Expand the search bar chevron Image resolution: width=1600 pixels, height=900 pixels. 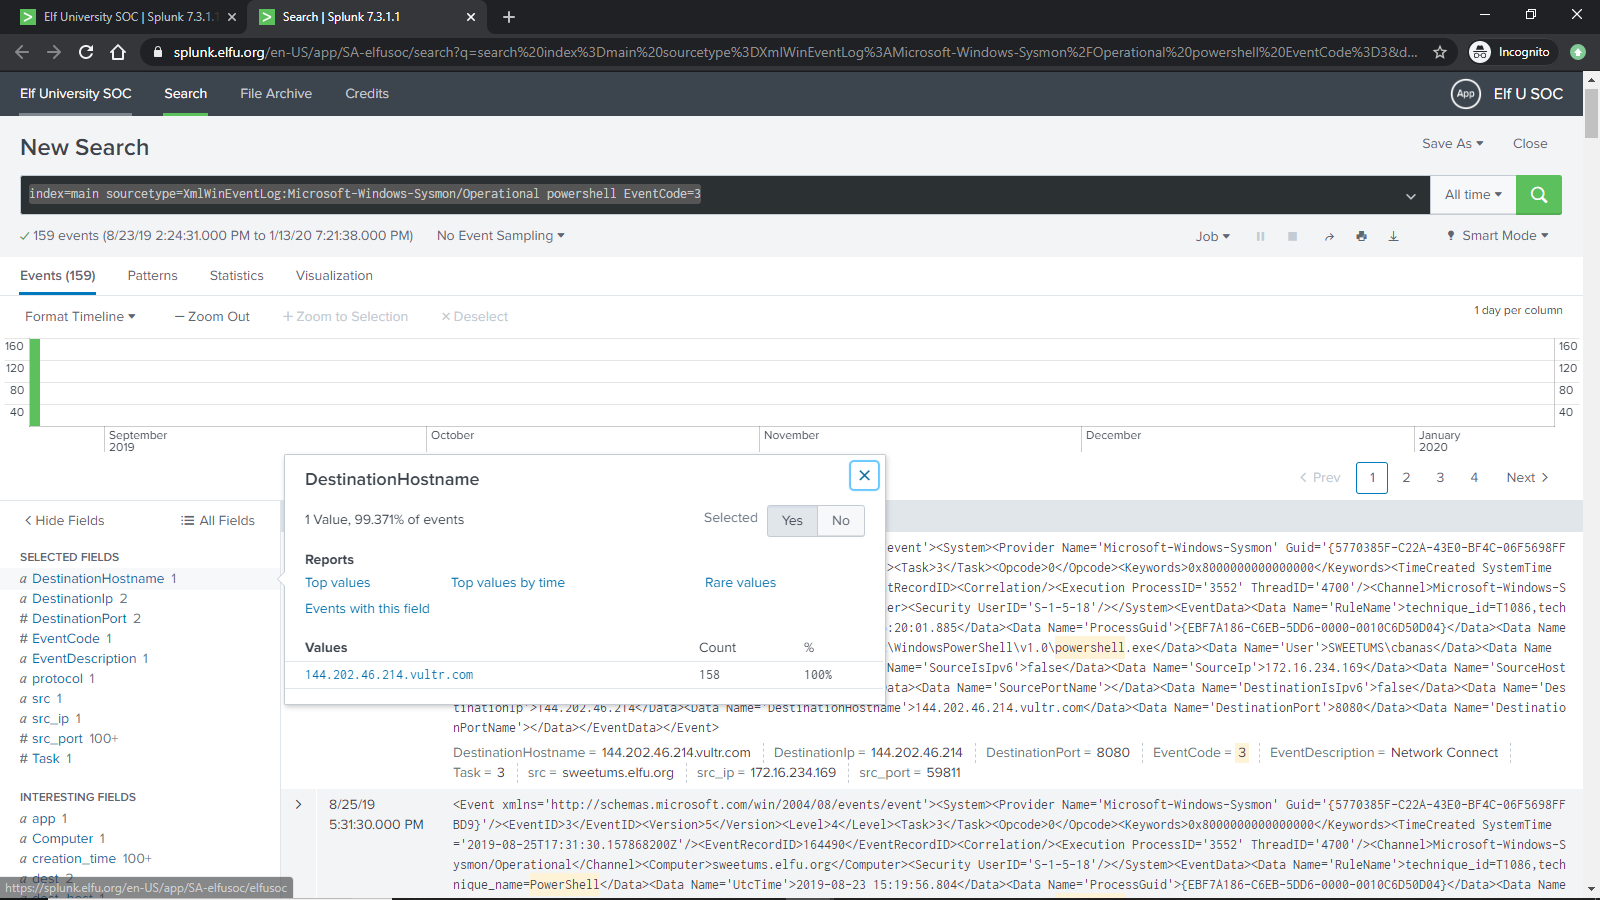[1410, 196]
